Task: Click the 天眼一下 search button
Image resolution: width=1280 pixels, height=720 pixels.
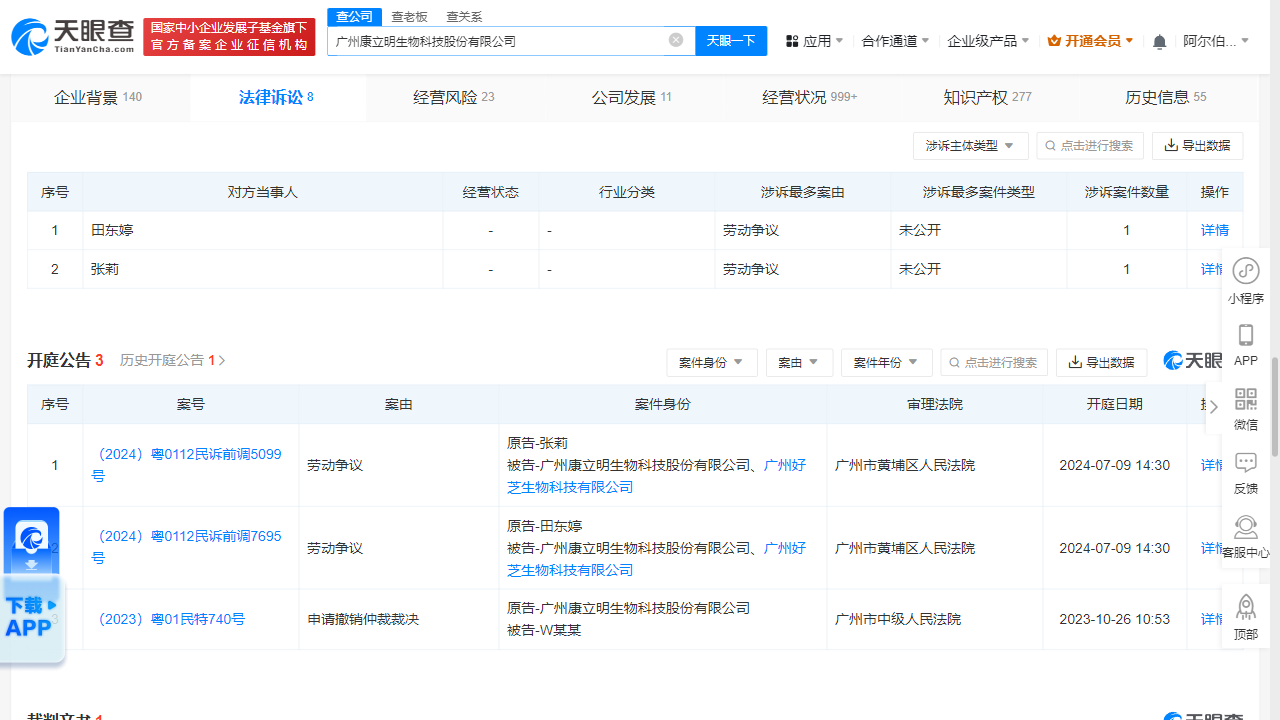Action: click(x=731, y=40)
